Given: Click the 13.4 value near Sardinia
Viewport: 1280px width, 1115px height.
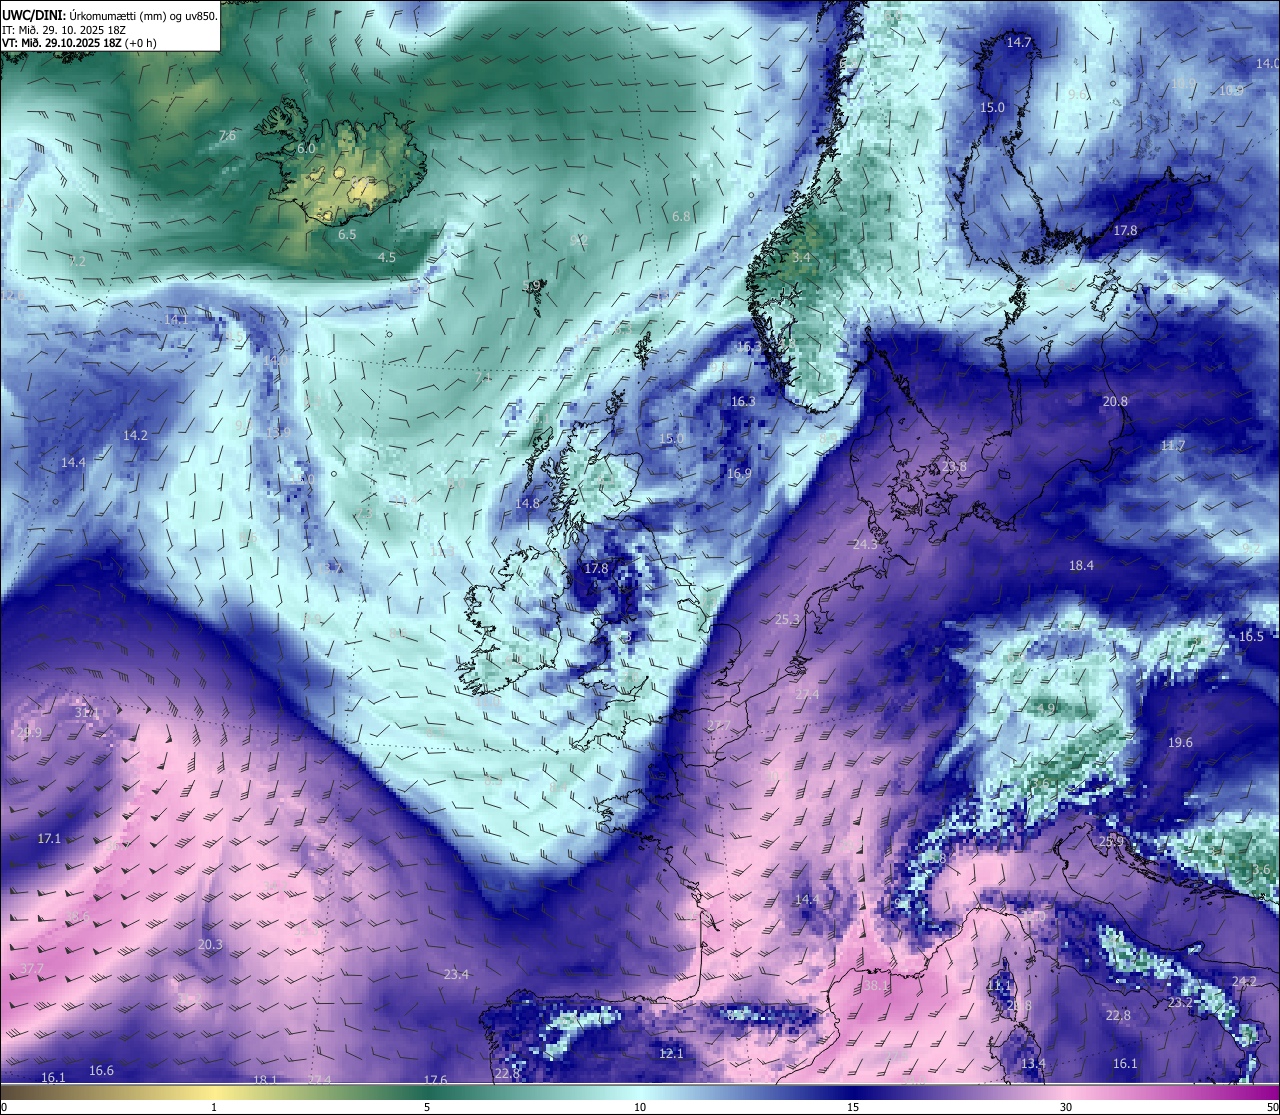Looking at the screenshot, I should (x=1033, y=1063).
